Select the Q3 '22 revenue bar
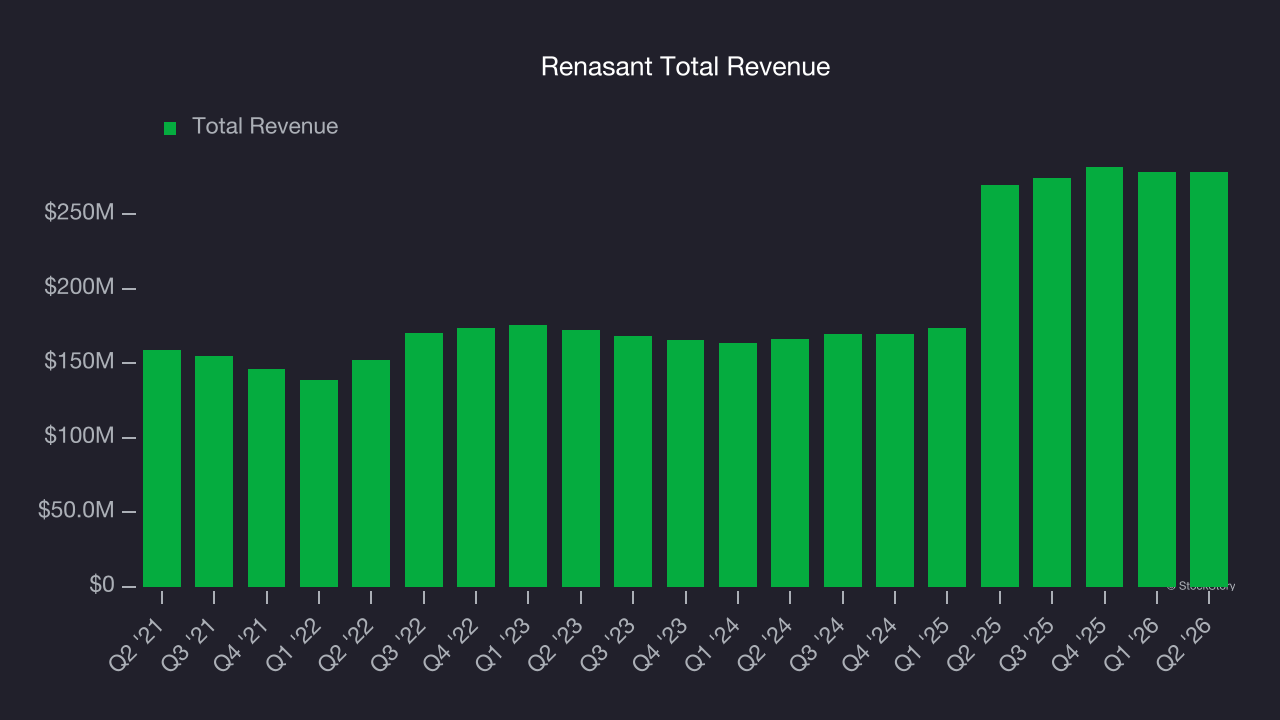Viewport: 1280px width, 720px height. pyautogui.click(x=424, y=460)
